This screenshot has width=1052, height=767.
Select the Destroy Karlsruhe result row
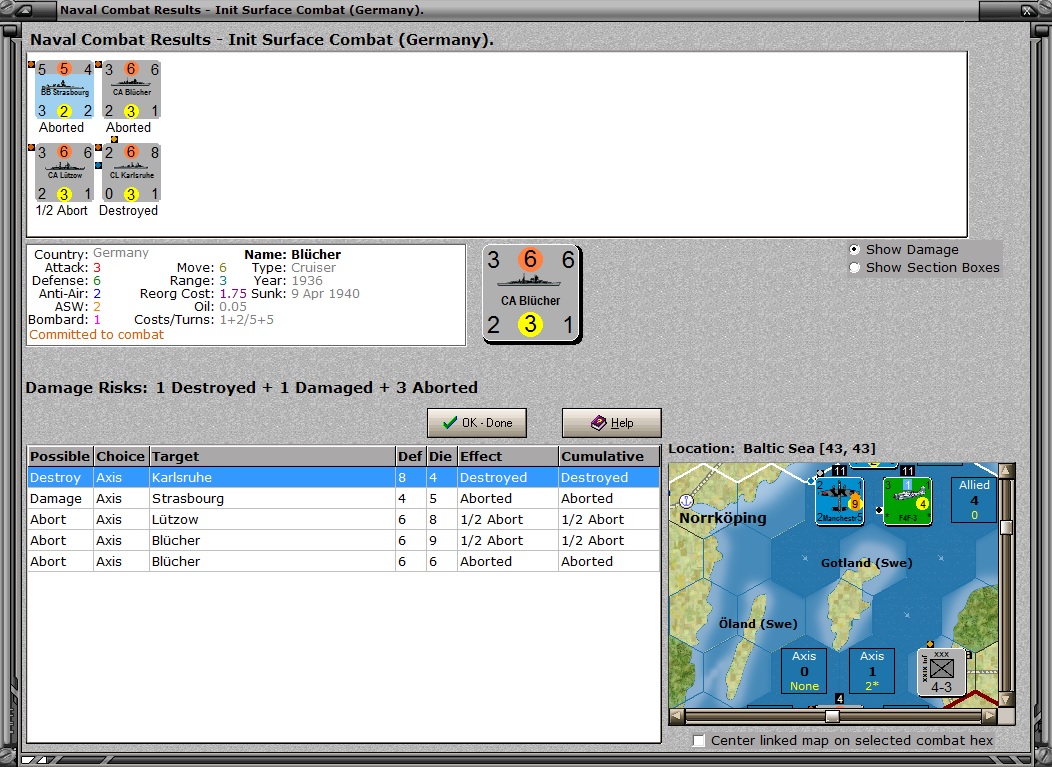(x=344, y=477)
